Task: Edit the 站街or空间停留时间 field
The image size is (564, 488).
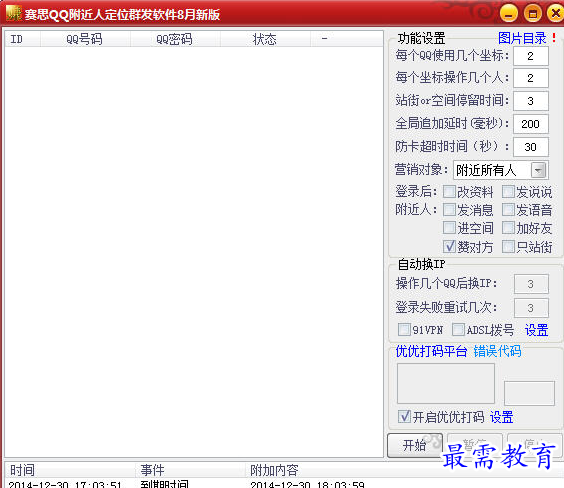Action: click(x=531, y=101)
